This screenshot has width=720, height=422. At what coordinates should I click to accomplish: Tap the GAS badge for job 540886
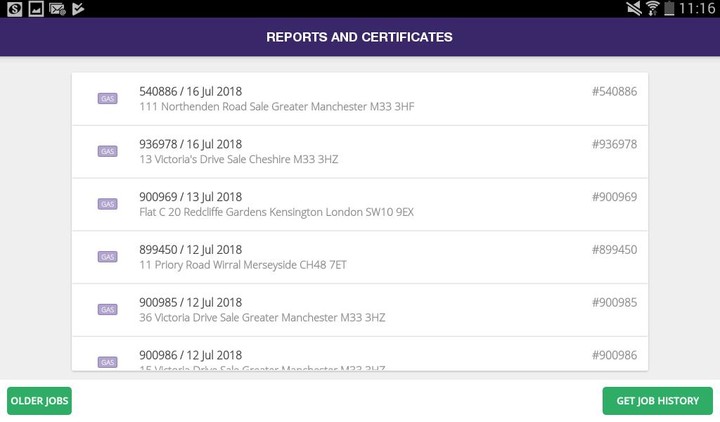[107, 99]
